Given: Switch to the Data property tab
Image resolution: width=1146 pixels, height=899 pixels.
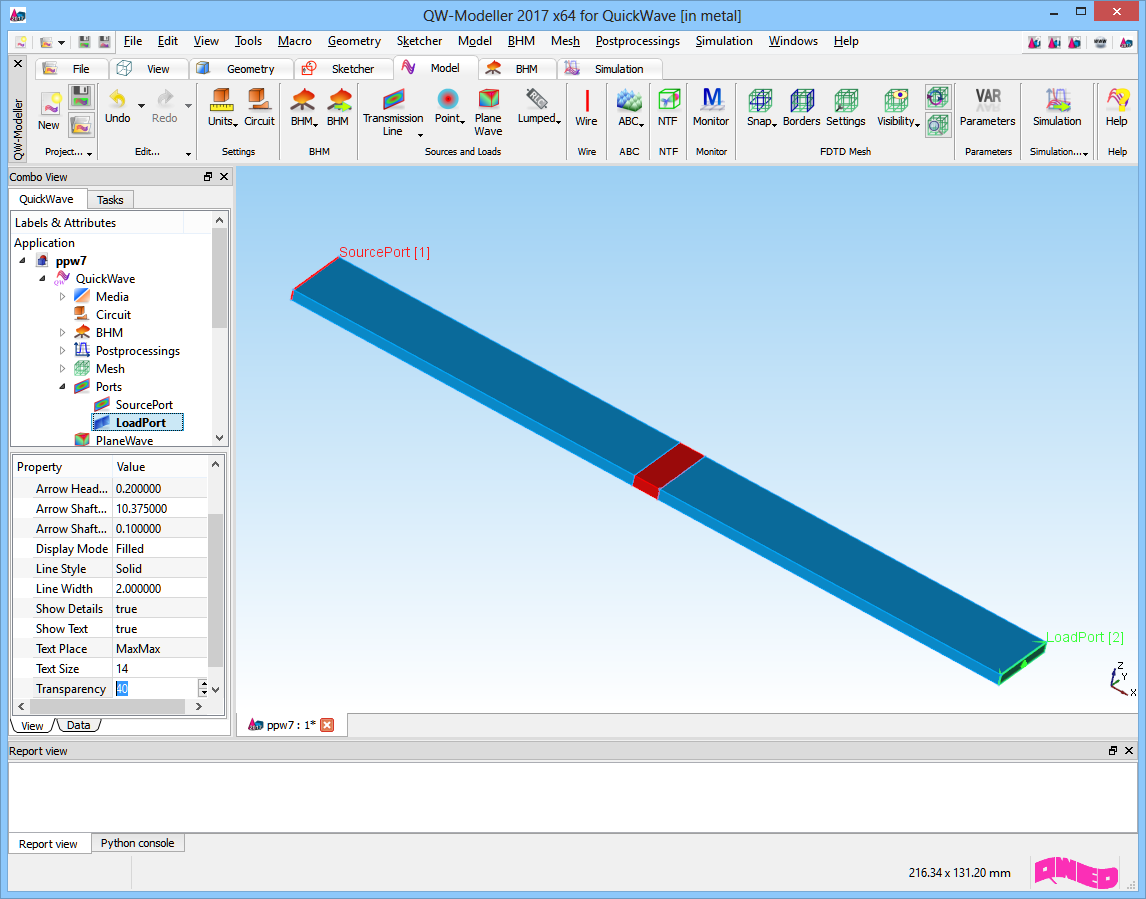Looking at the screenshot, I should pos(78,725).
